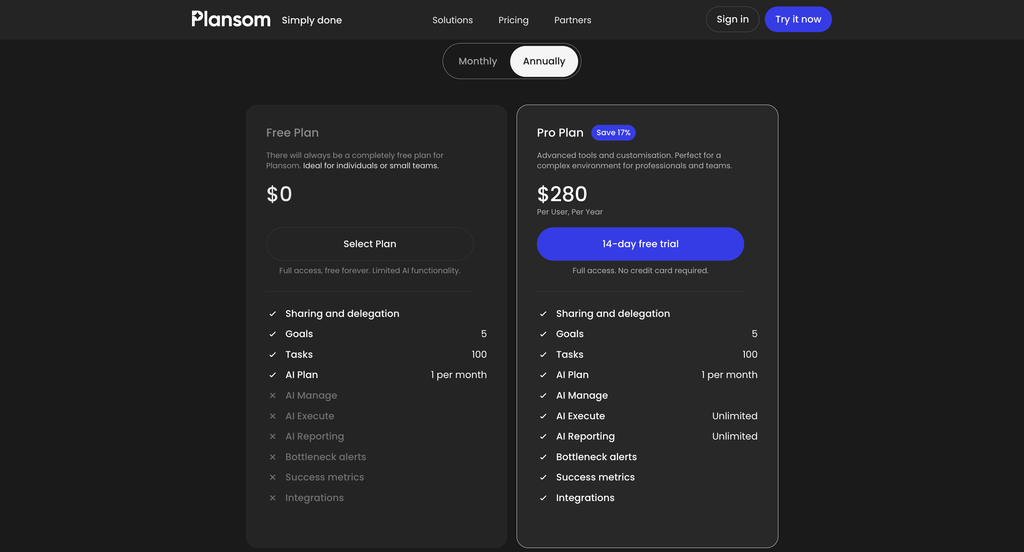Screen dimensions: 1024x552
Task: Click Free Plan 'AI Plan' feature label
Action: (301, 375)
